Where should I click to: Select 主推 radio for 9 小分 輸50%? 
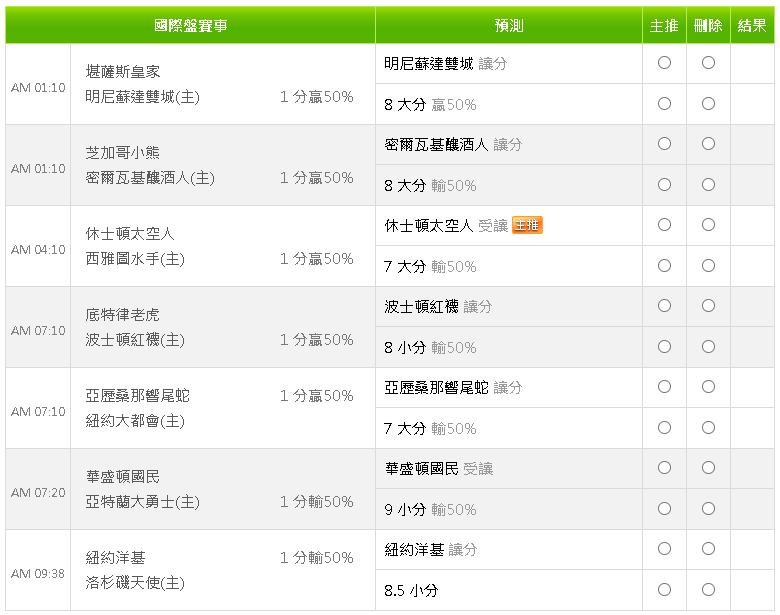point(664,509)
